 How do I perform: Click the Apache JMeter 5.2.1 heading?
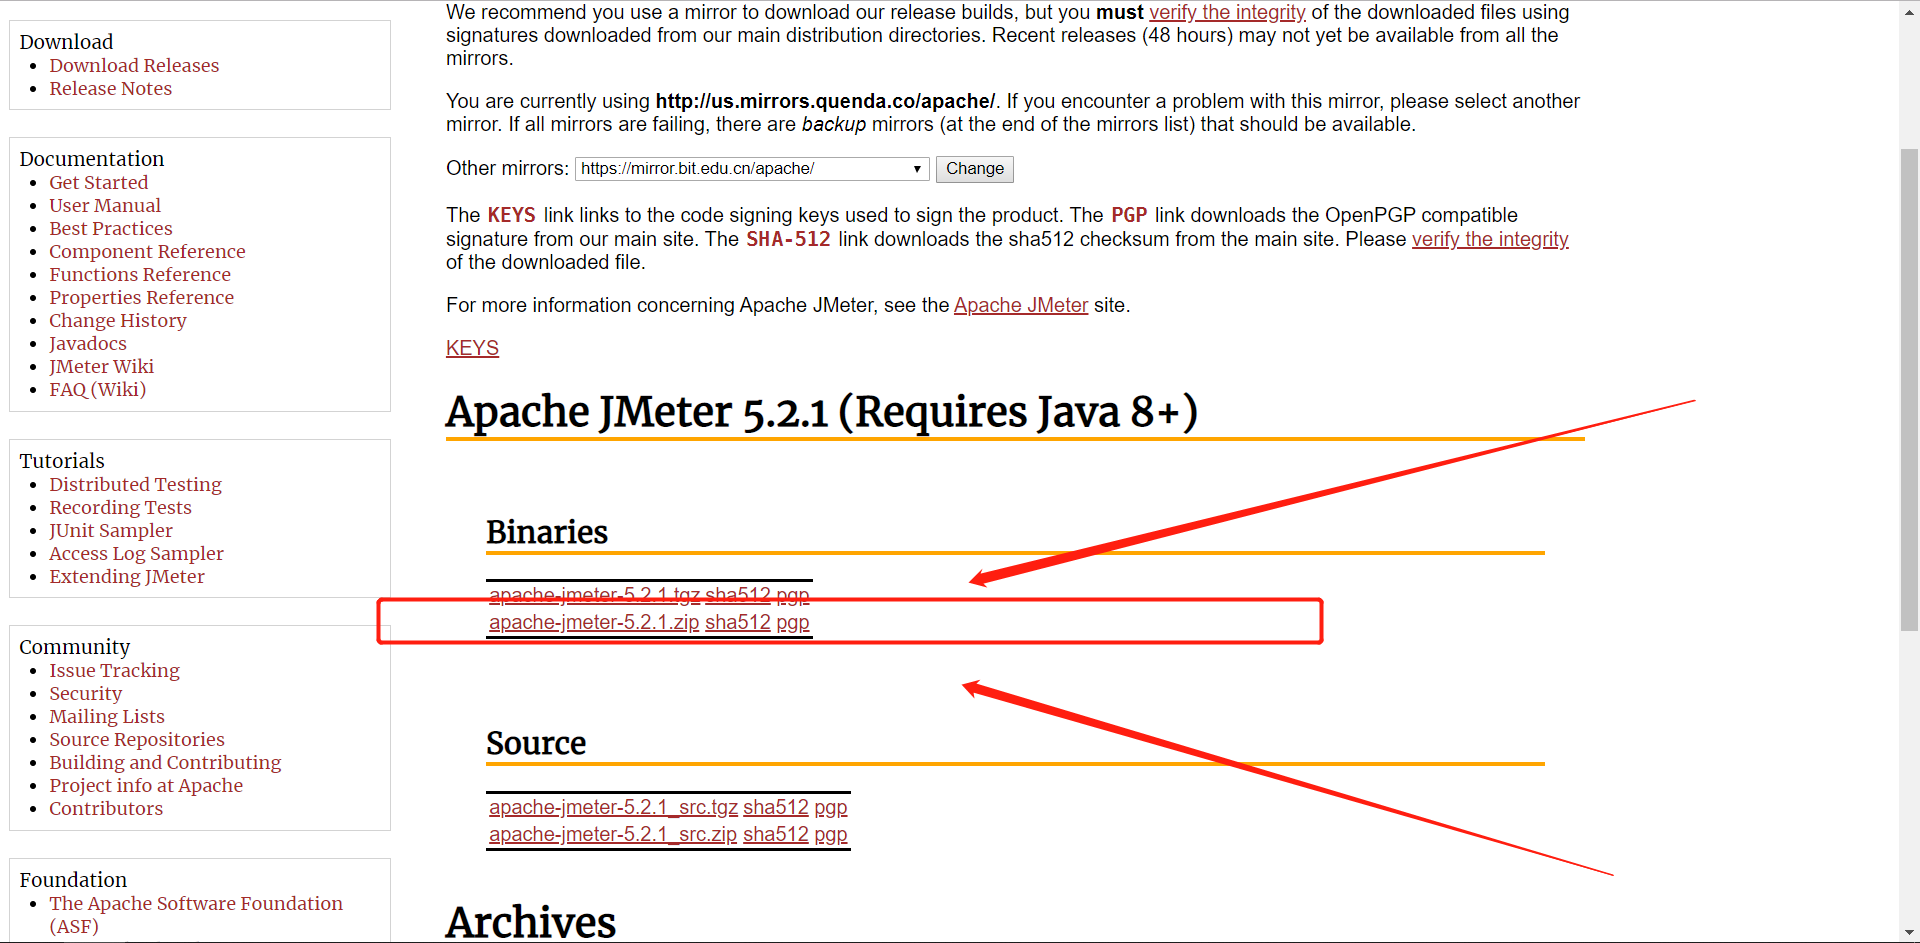coord(822,412)
